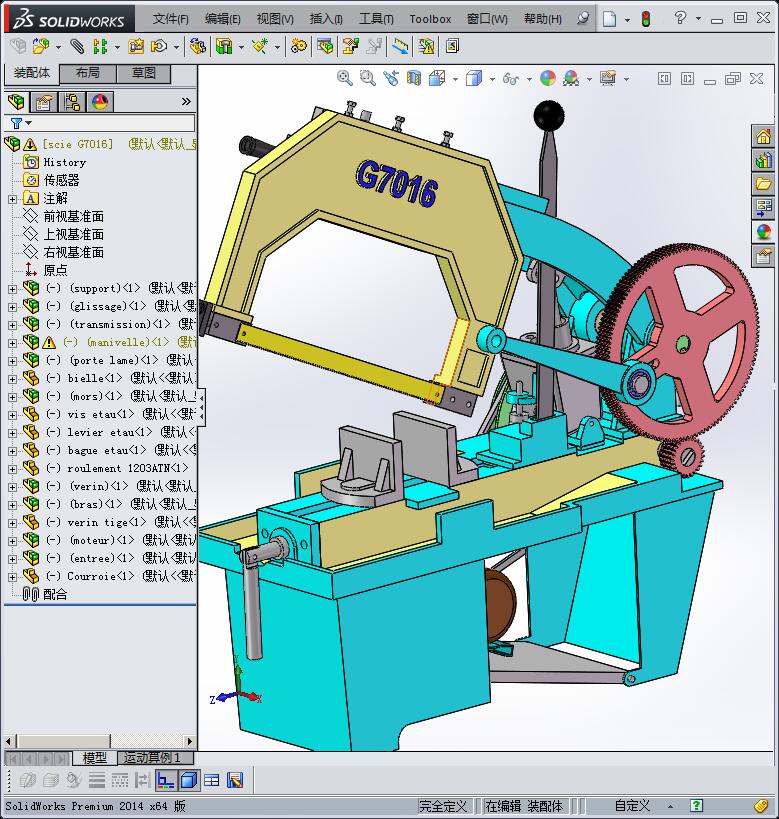Click the Bill of Materials icon

pyautogui.click(x=324, y=46)
